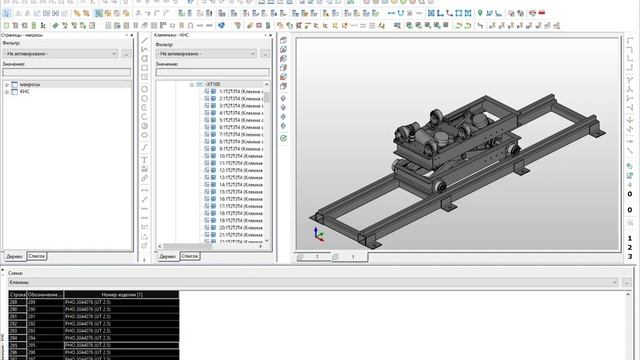The width and height of the screenshot is (640, 360).
Task: Select the -XT100 terminal strip row
Action: click(213, 84)
